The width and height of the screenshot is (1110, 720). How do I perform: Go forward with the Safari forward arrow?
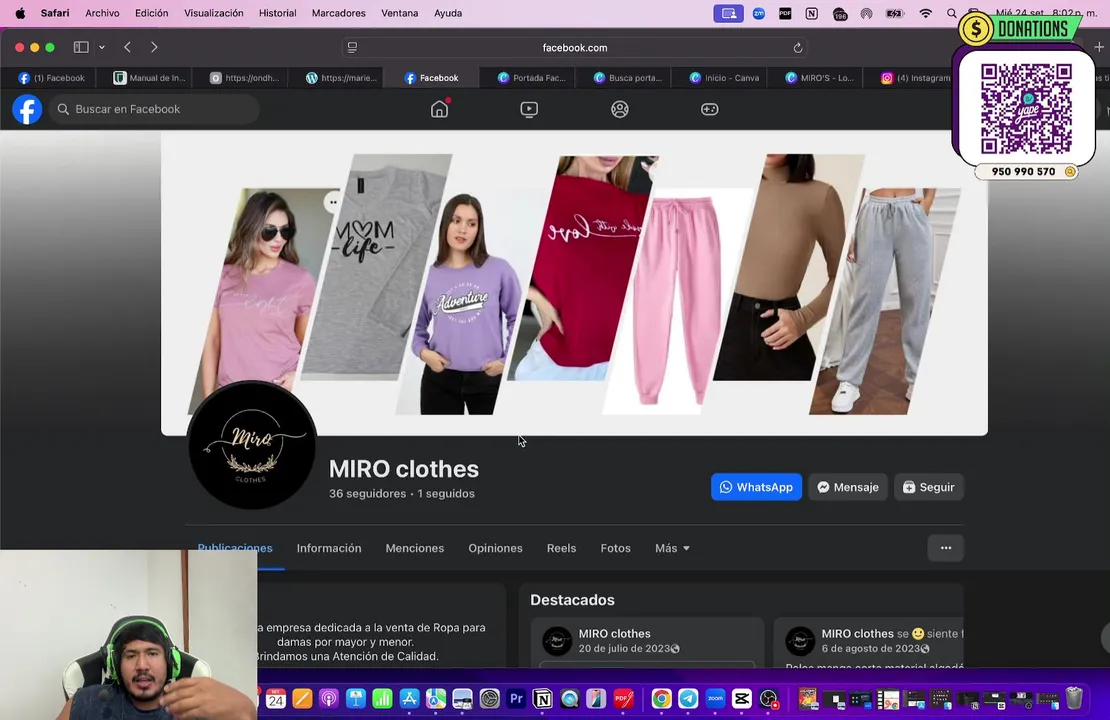[154, 47]
